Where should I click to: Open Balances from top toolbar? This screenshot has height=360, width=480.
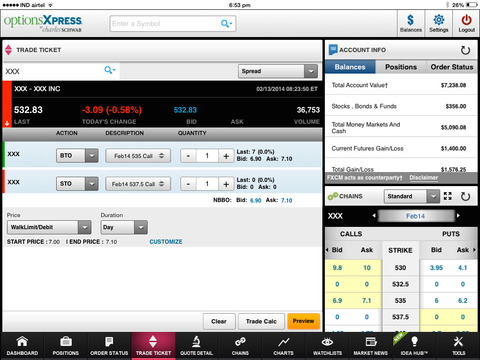pyautogui.click(x=411, y=23)
